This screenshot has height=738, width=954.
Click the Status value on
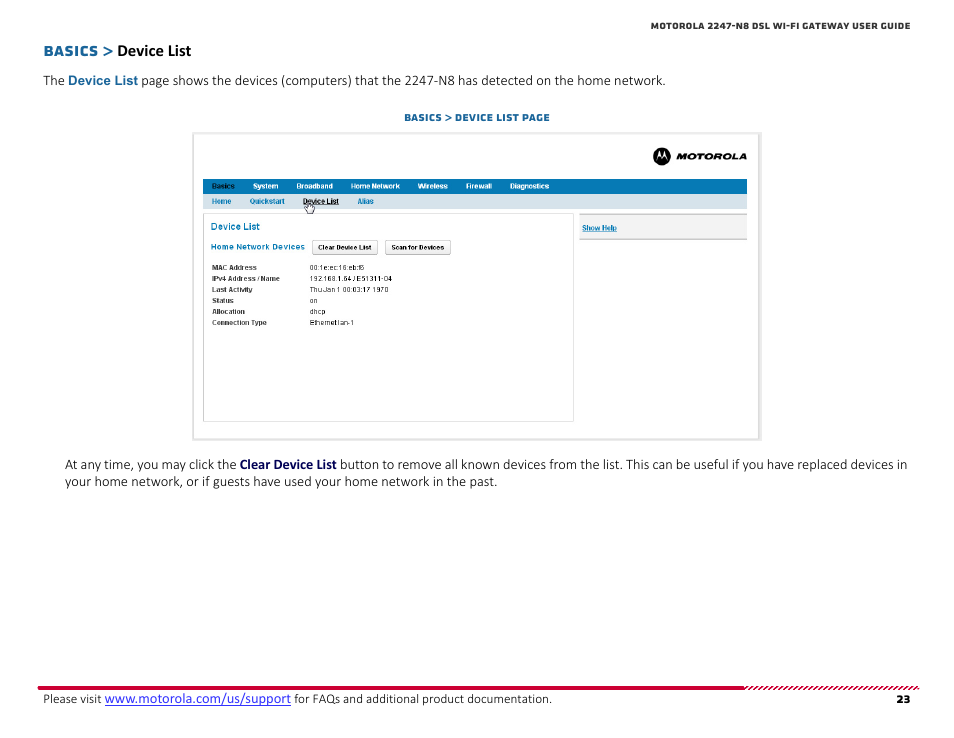tap(313, 301)
